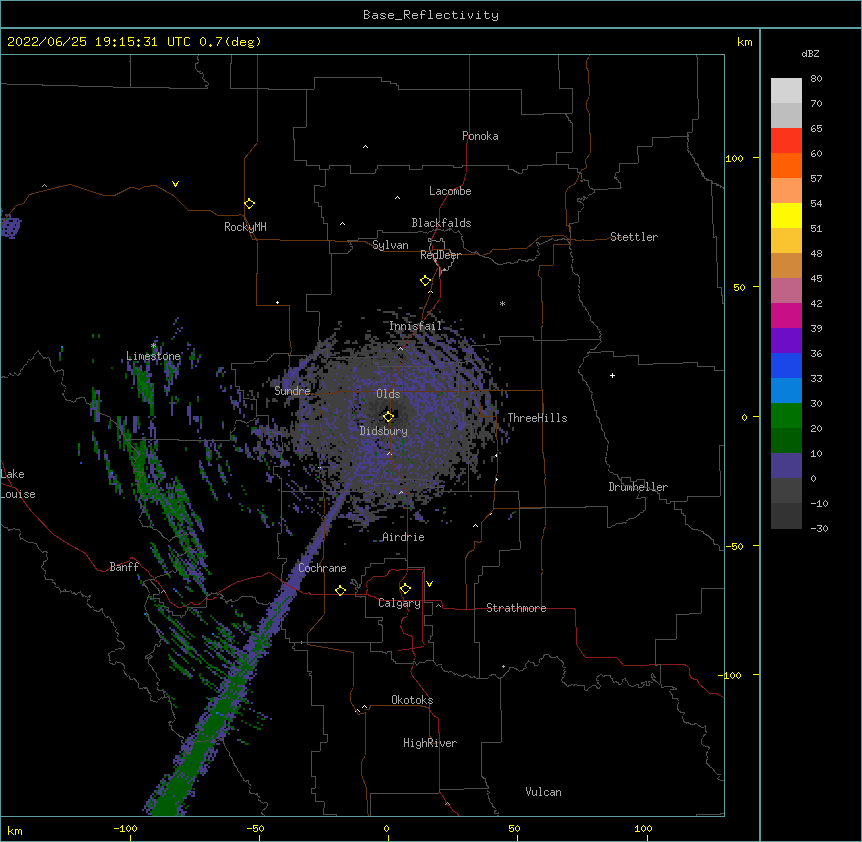The image size is (862, 842).
Task: Click the km unit label at top right
Action: [x=744, y=42]
